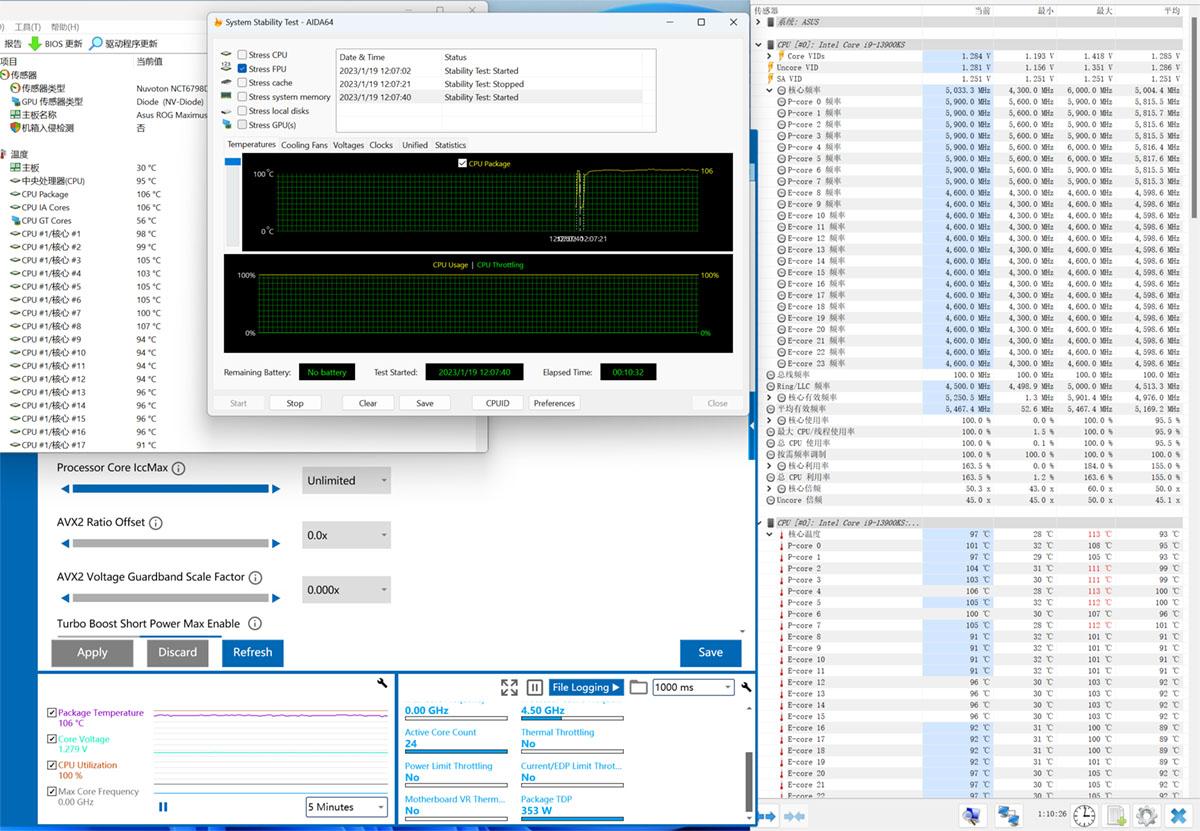Collapse core temperature group in HWiNFO
Image resolution: width=1200 pixels, height=831 pixels.
[769, 534]
